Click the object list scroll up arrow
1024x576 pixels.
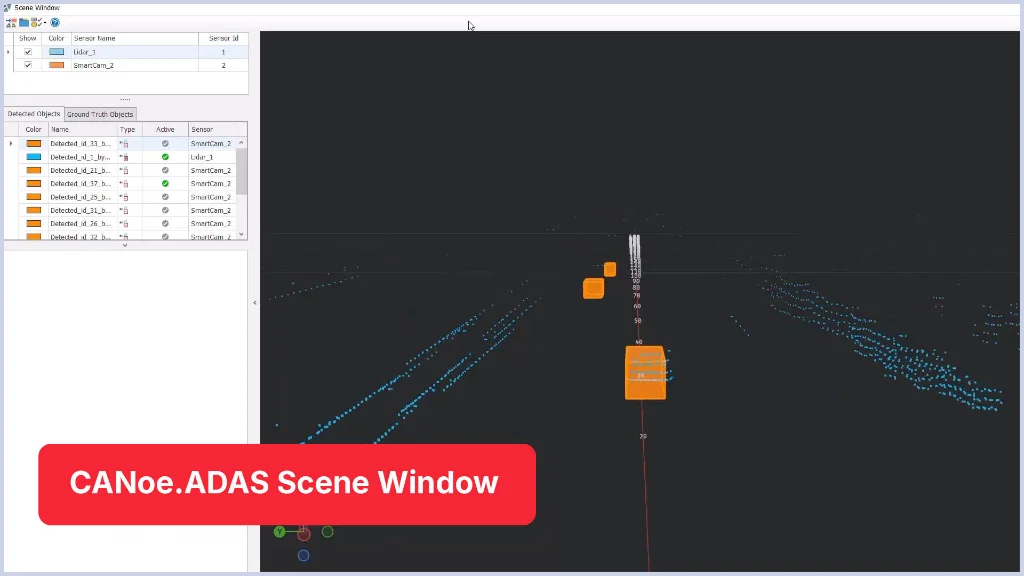point(242,143)
